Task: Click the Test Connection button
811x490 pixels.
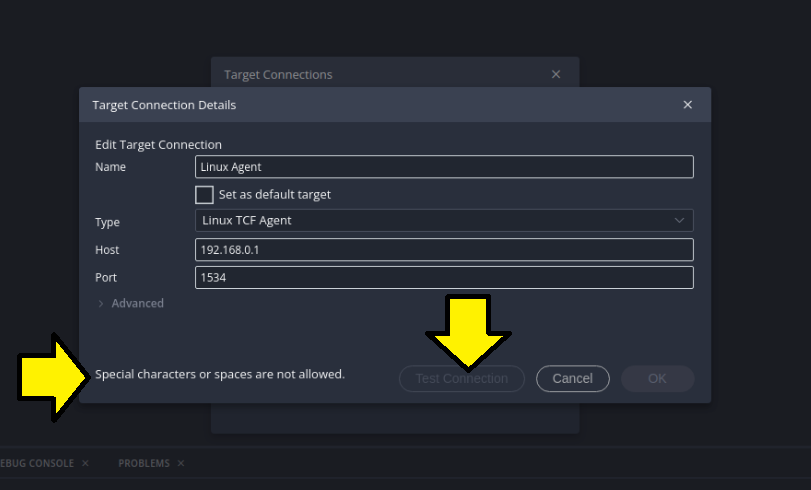Action: click(461, 379)
